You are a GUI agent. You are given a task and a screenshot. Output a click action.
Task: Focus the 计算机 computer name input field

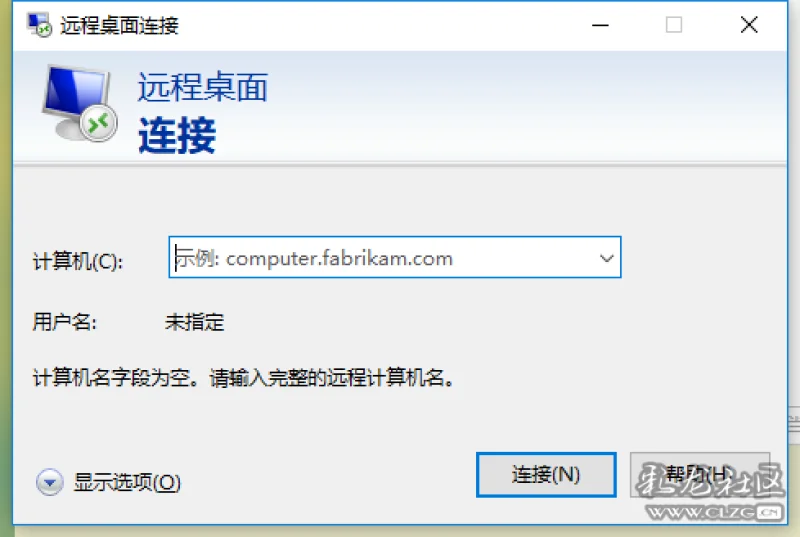394,258
